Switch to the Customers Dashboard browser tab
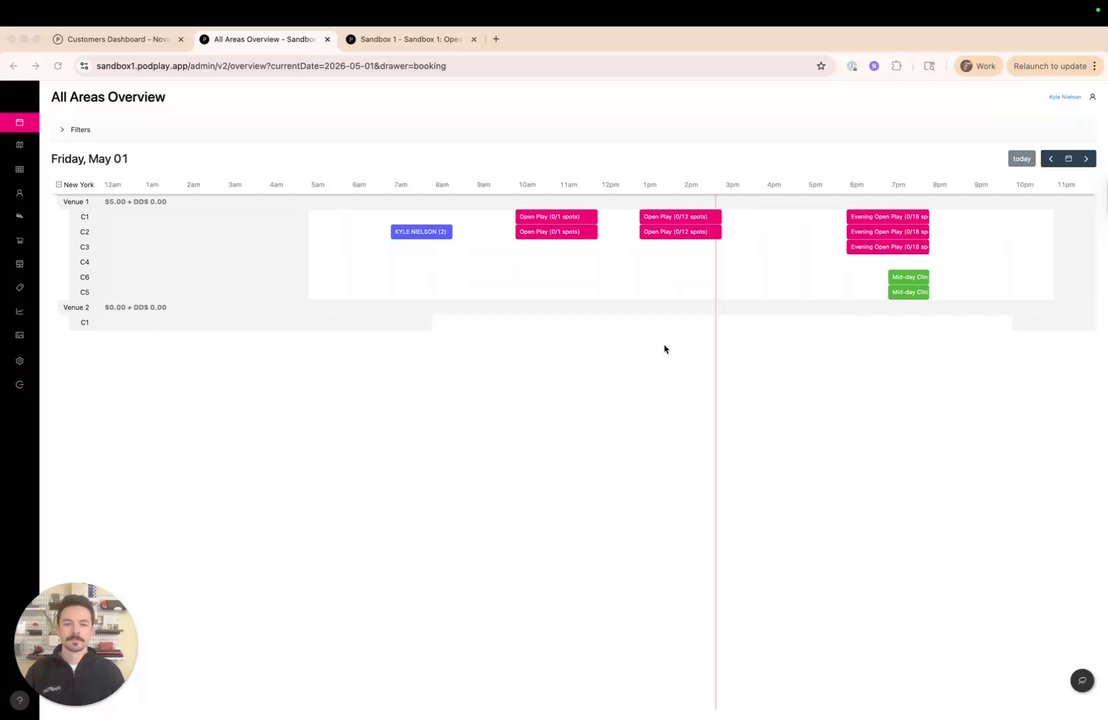Screen dimensions: 1108x720 tap(117, 40)
